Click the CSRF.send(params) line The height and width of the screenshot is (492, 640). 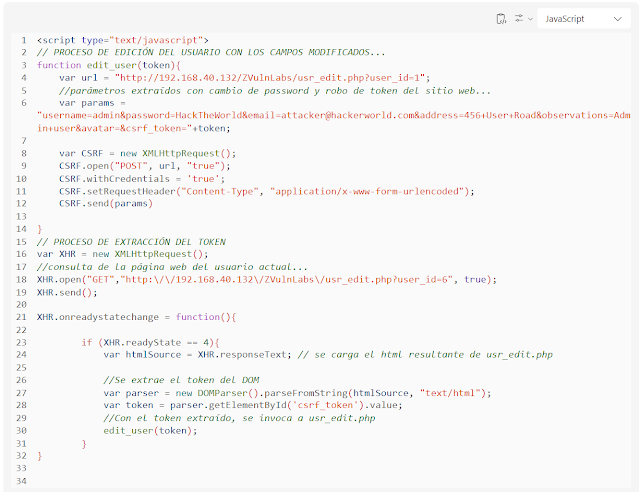106,204
